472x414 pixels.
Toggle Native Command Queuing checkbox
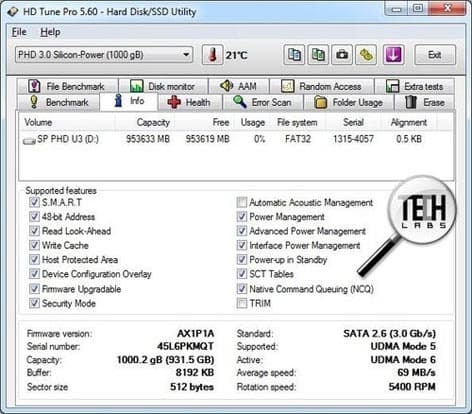242,289
